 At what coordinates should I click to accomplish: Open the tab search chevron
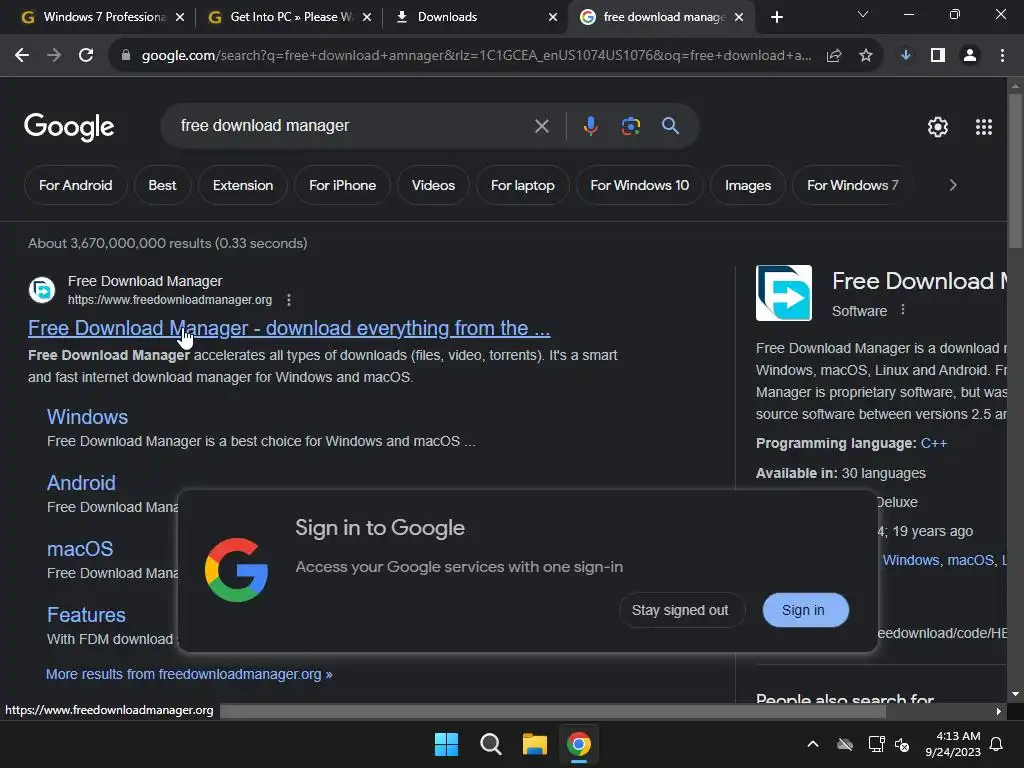pos(863,14)
